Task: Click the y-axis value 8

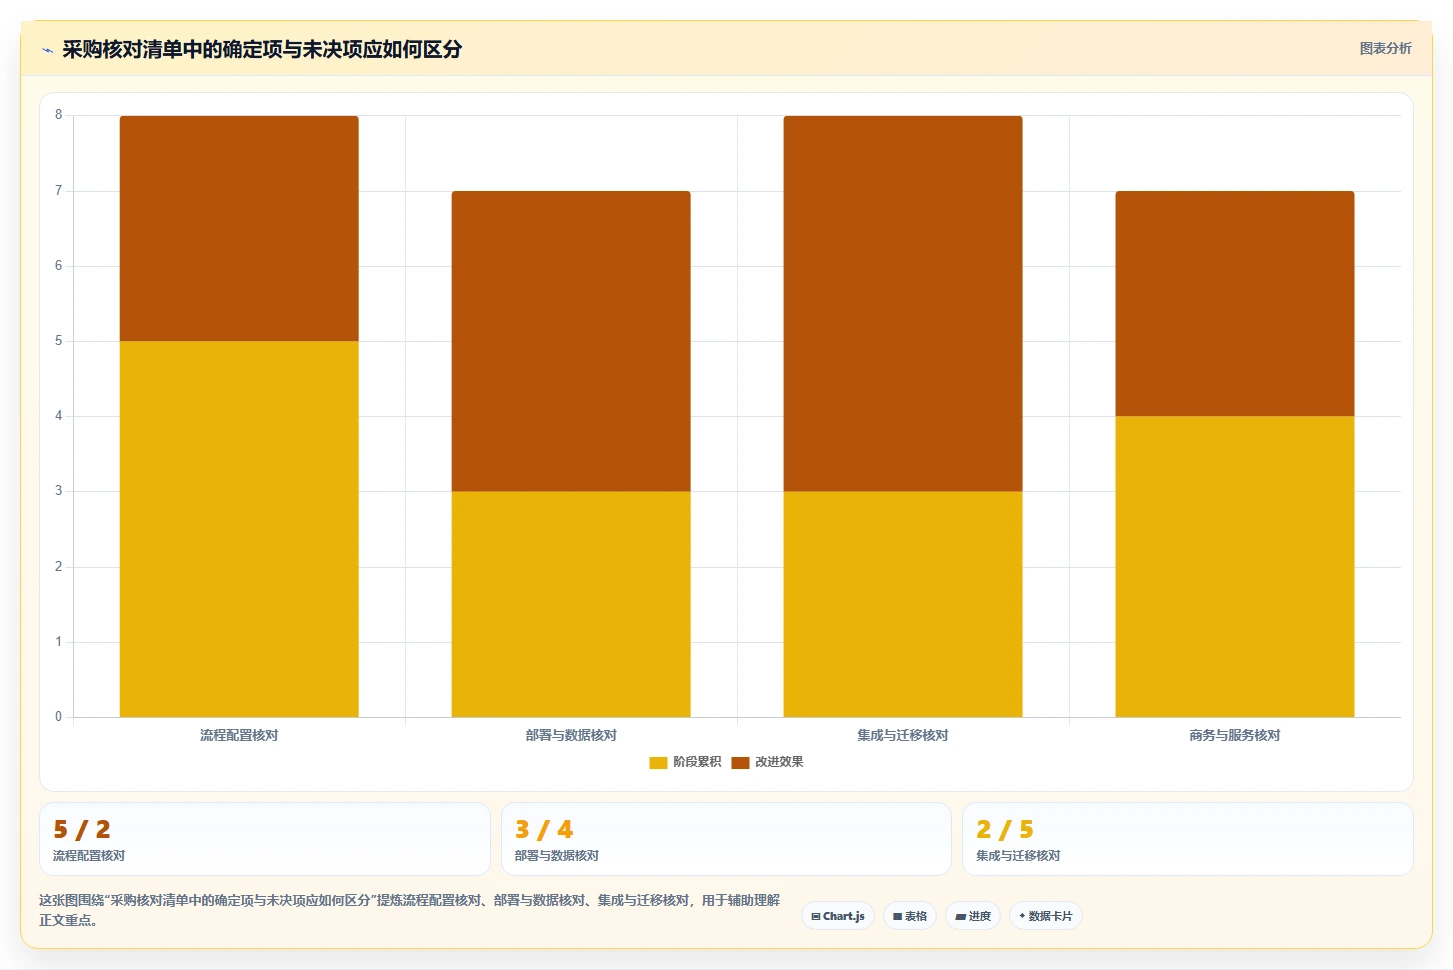Action: tap(58, 115)
